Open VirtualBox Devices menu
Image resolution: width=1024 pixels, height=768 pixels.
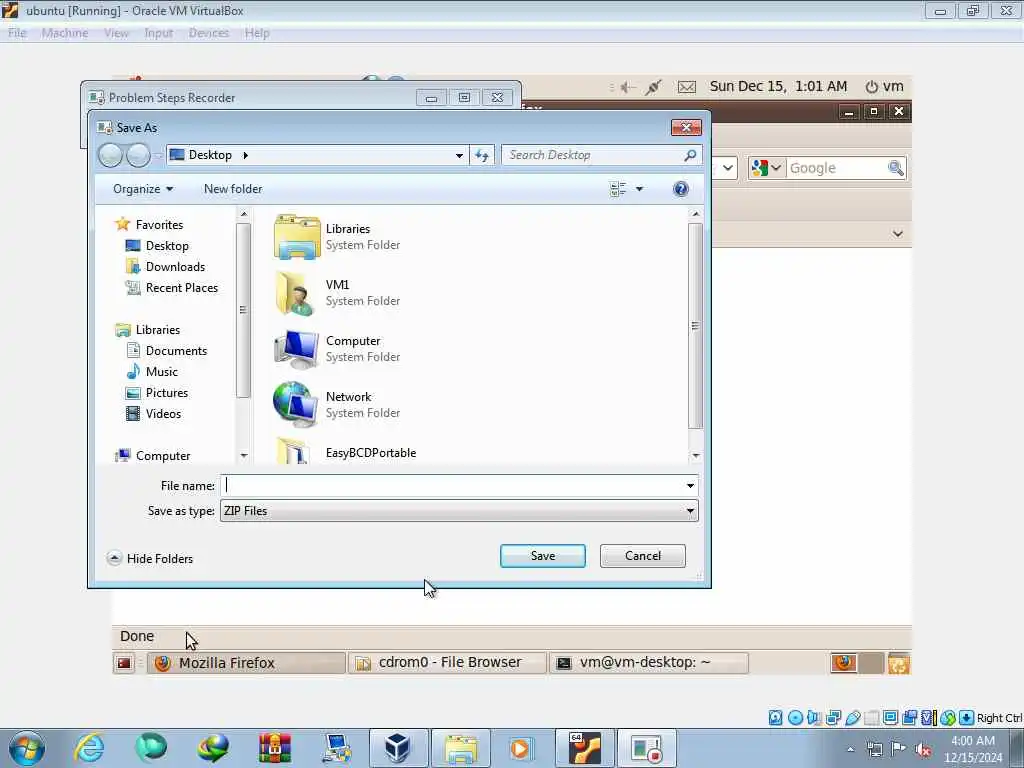[x=209, y=33]
